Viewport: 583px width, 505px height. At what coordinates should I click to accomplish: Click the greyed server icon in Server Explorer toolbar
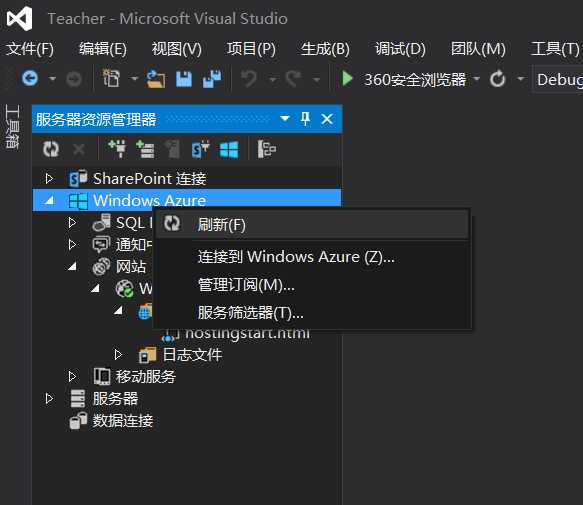[x=173, y=149]
